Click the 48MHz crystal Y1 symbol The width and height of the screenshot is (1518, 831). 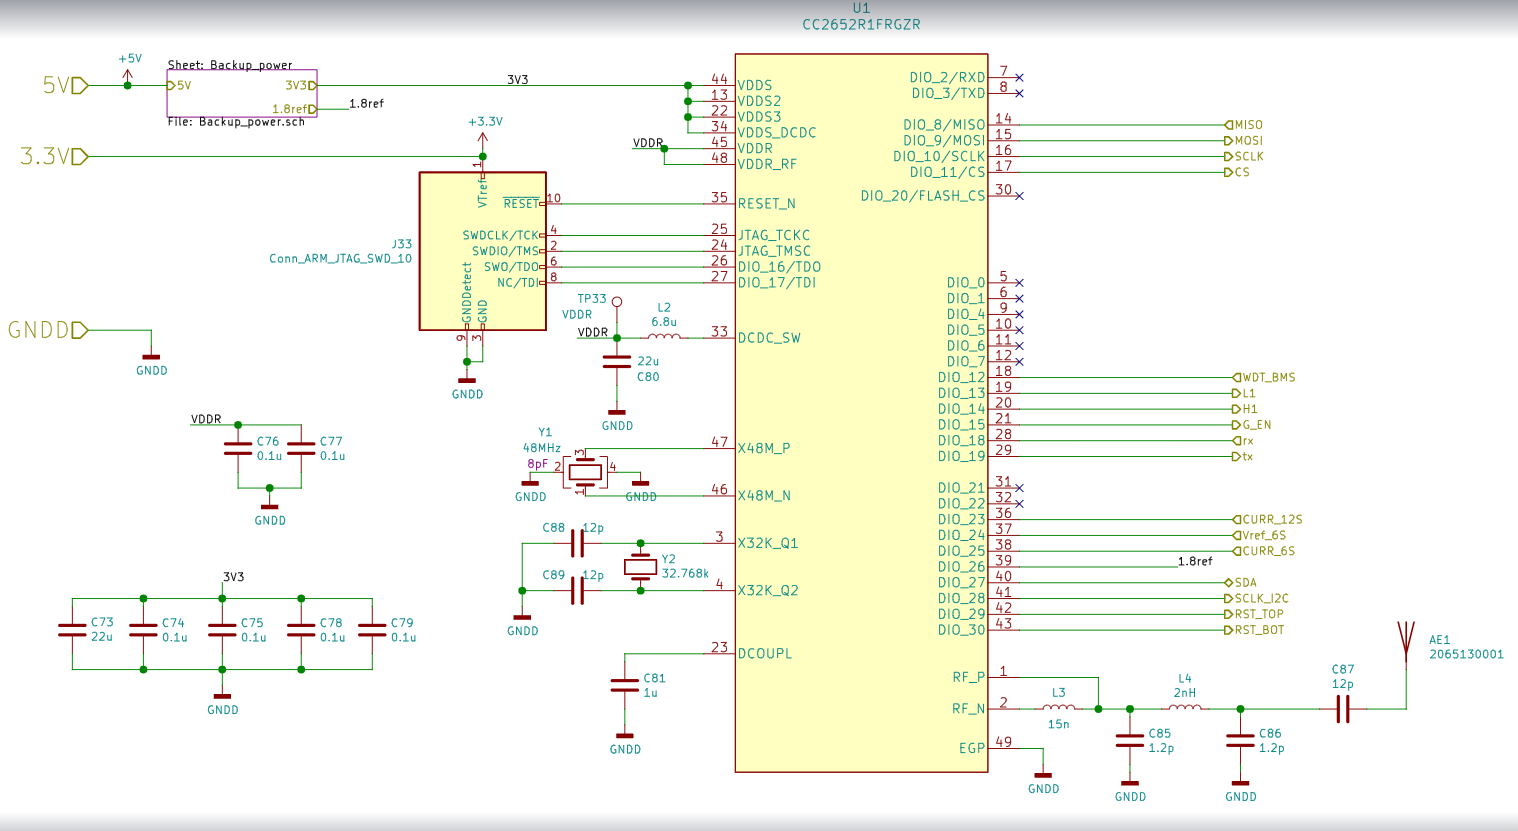click(x=584, y=471)
